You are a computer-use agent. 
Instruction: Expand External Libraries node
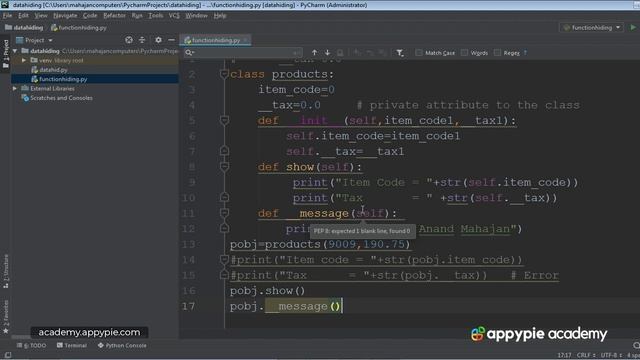point(15,89)
